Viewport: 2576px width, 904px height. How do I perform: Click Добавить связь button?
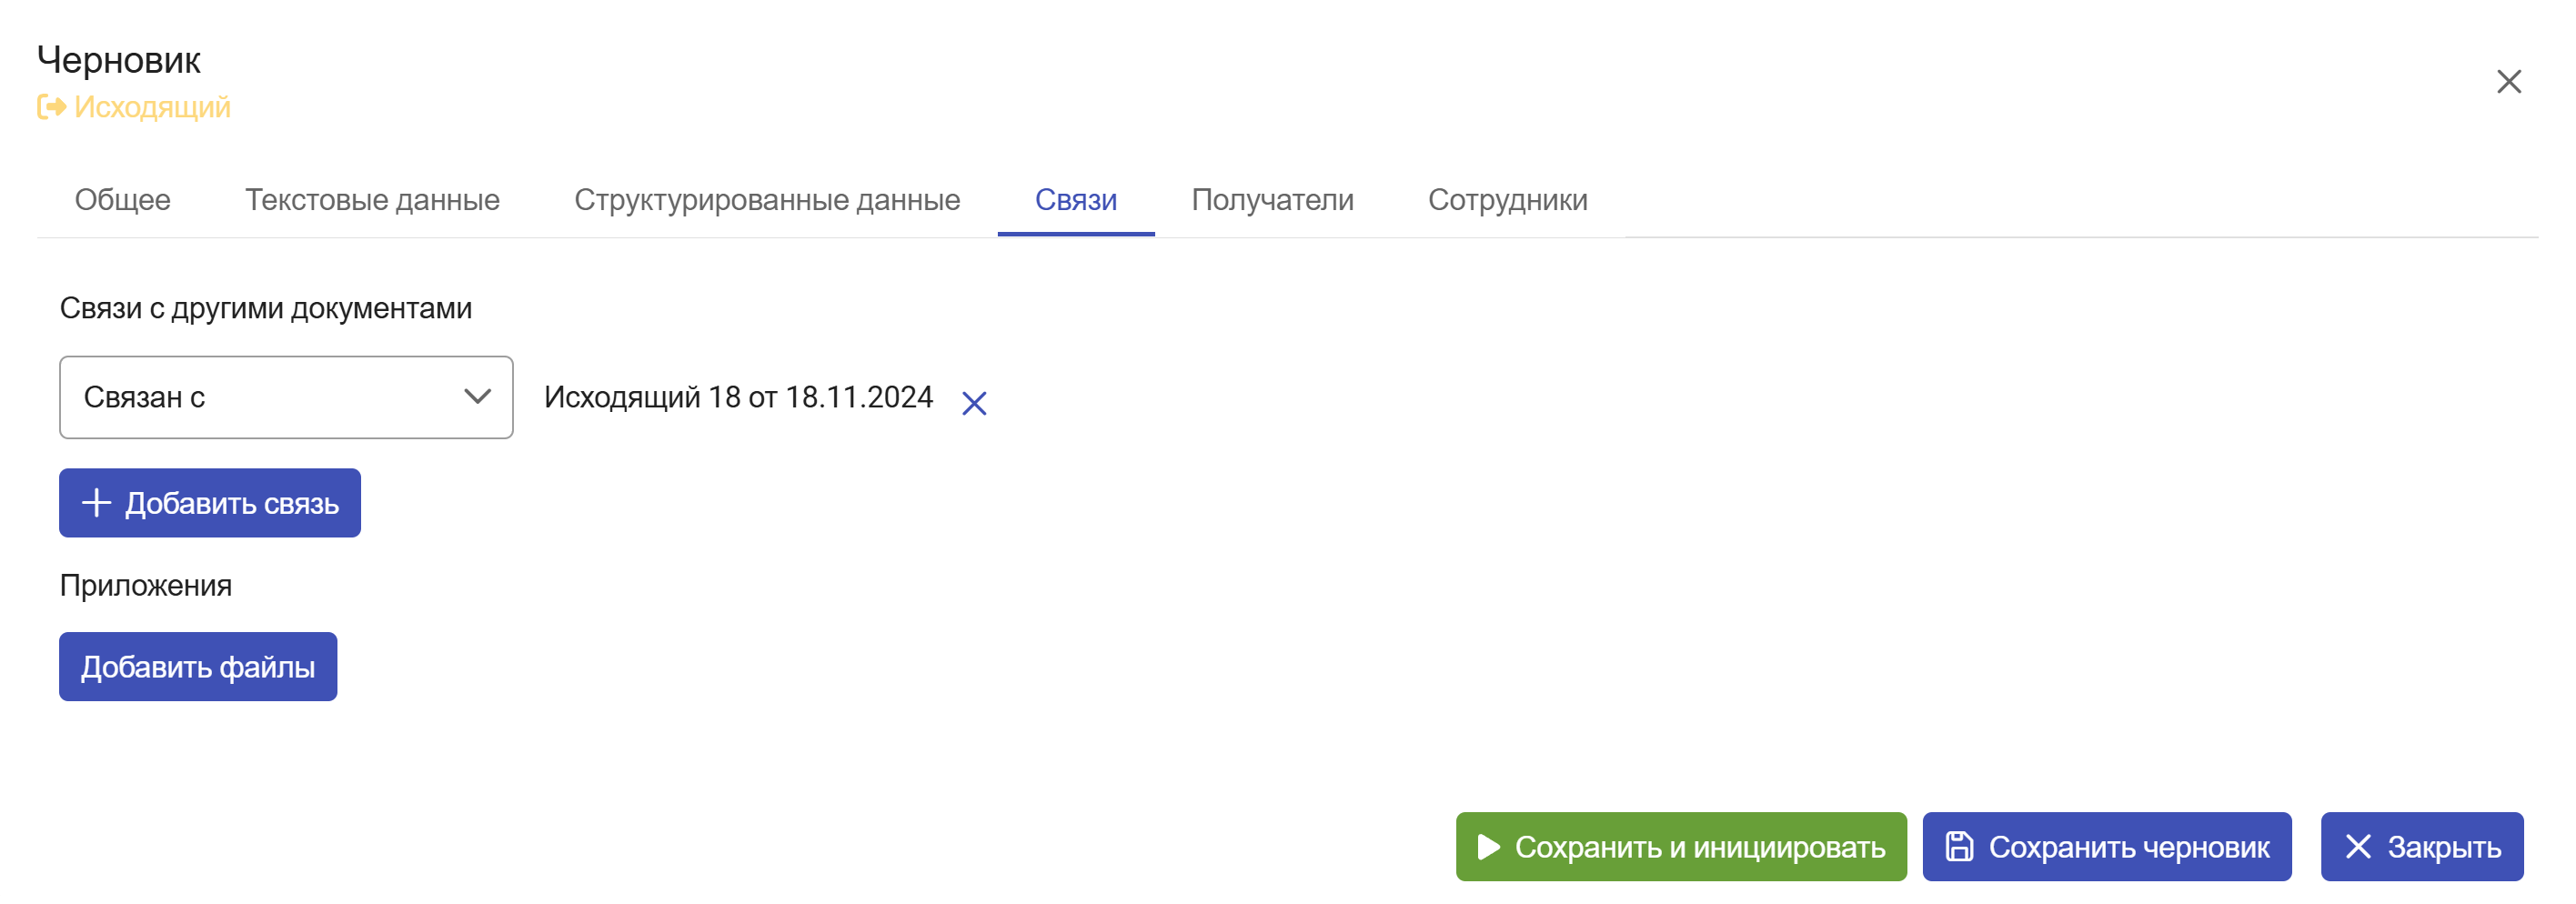[x=210, y=503]
